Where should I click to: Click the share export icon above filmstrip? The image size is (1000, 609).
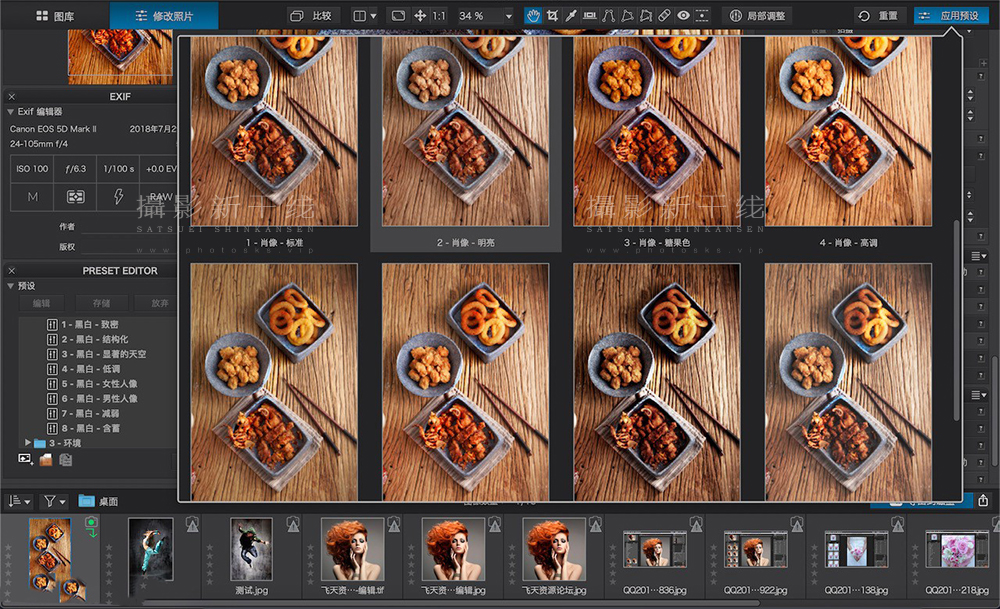tap(983, 501)
